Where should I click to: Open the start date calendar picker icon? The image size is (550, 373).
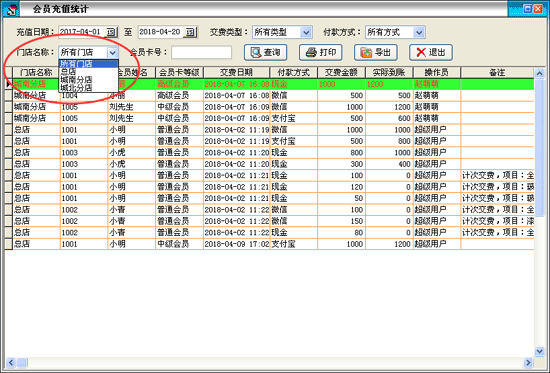click(x=110, y=32)
